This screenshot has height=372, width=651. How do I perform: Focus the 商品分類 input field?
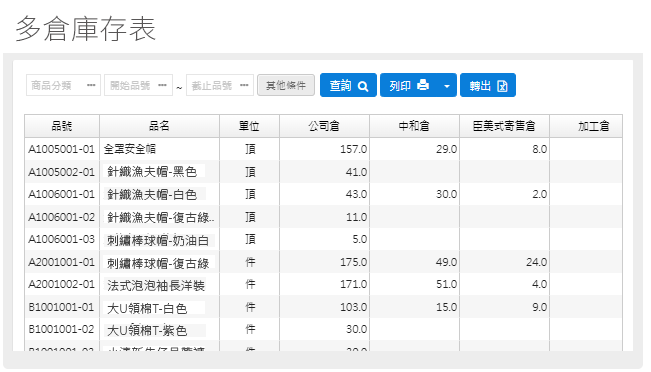[57, 85]
